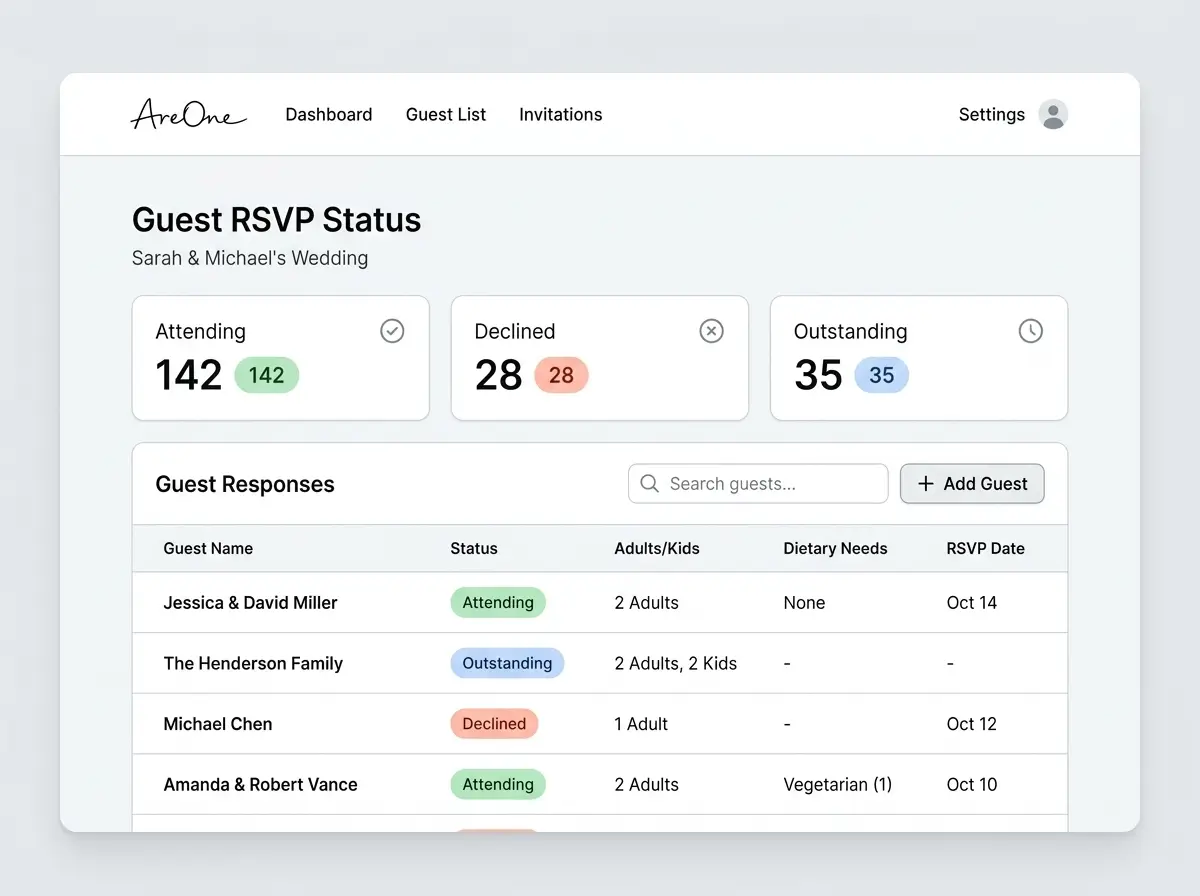
Task: Click 'Sarah & Michael's Wedding' subtitle
Action: (x=250, y=258)
